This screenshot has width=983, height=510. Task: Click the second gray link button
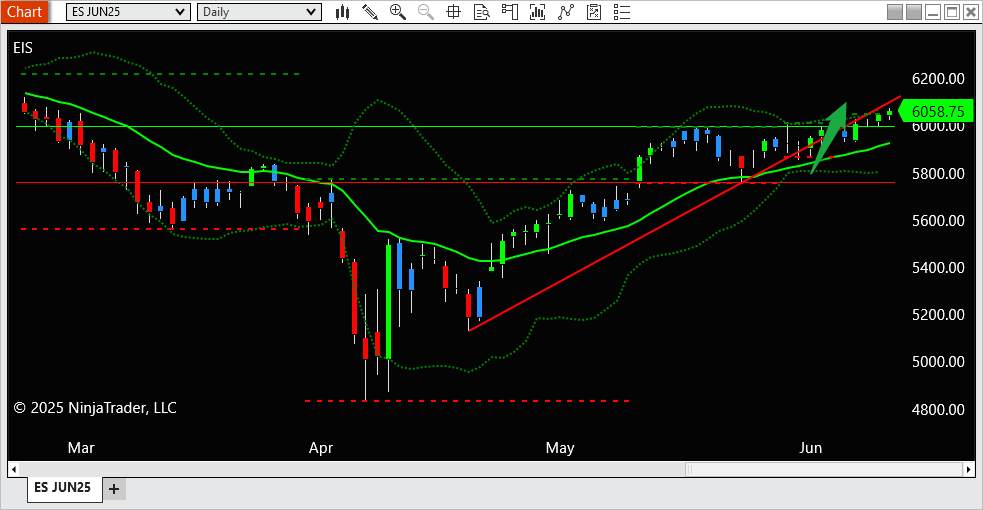(x=914, y=12)
